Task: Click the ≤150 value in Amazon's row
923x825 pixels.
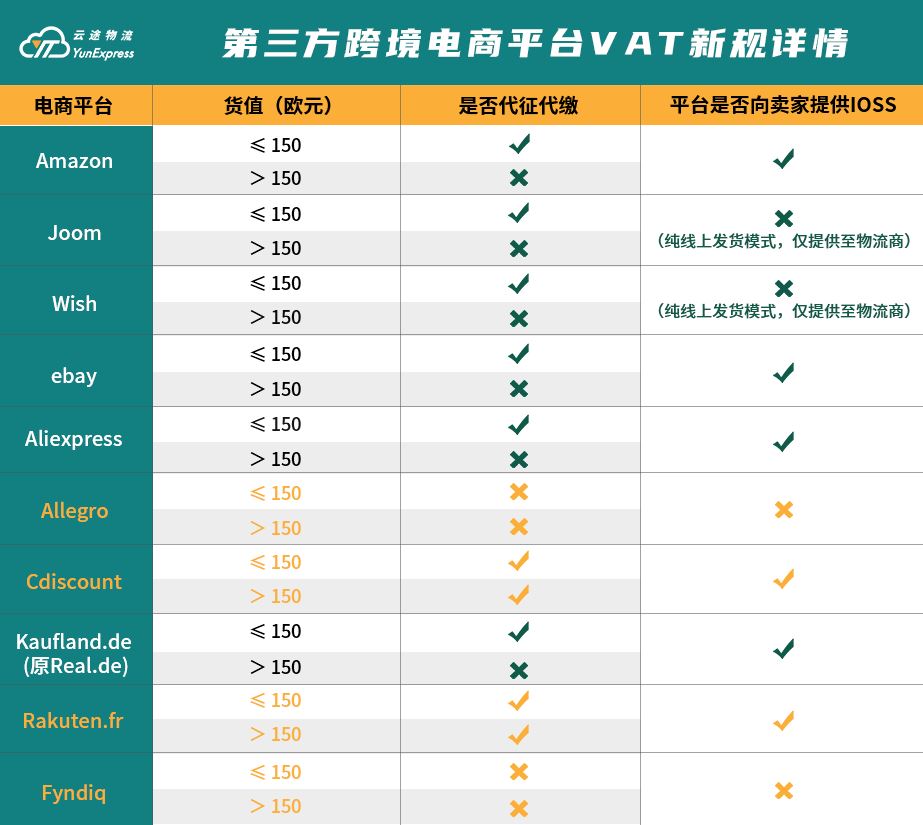Action: coord(275,145)
